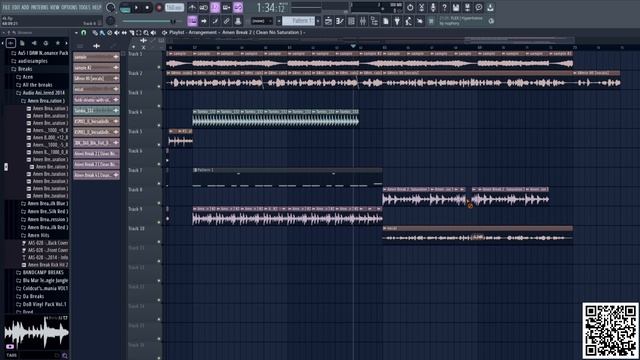Select the playlist Mute tool icon

(x=117, y=33)
